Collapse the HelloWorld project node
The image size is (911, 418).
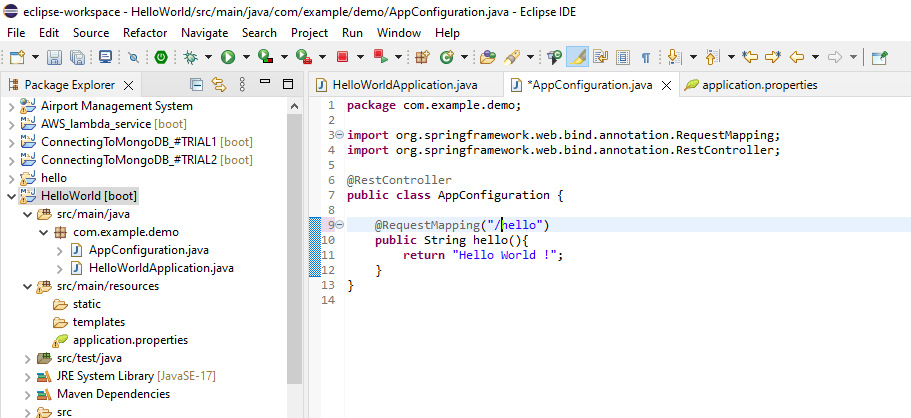tap(10, 196)
